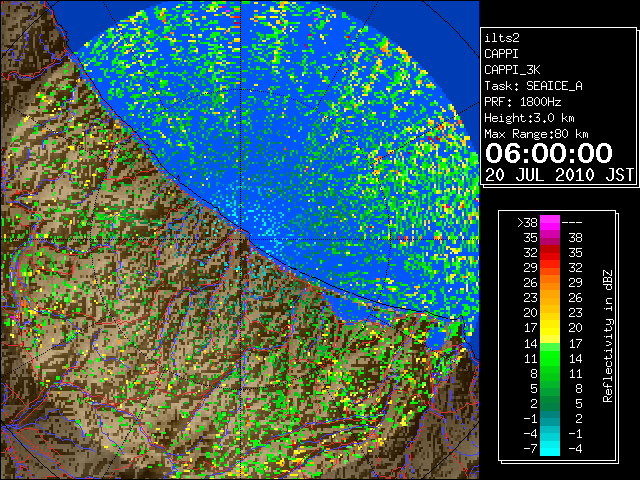Click the '>38' legend label
Image resolution: width=640 pixels, height=480 pixels.
pos(527,222)
